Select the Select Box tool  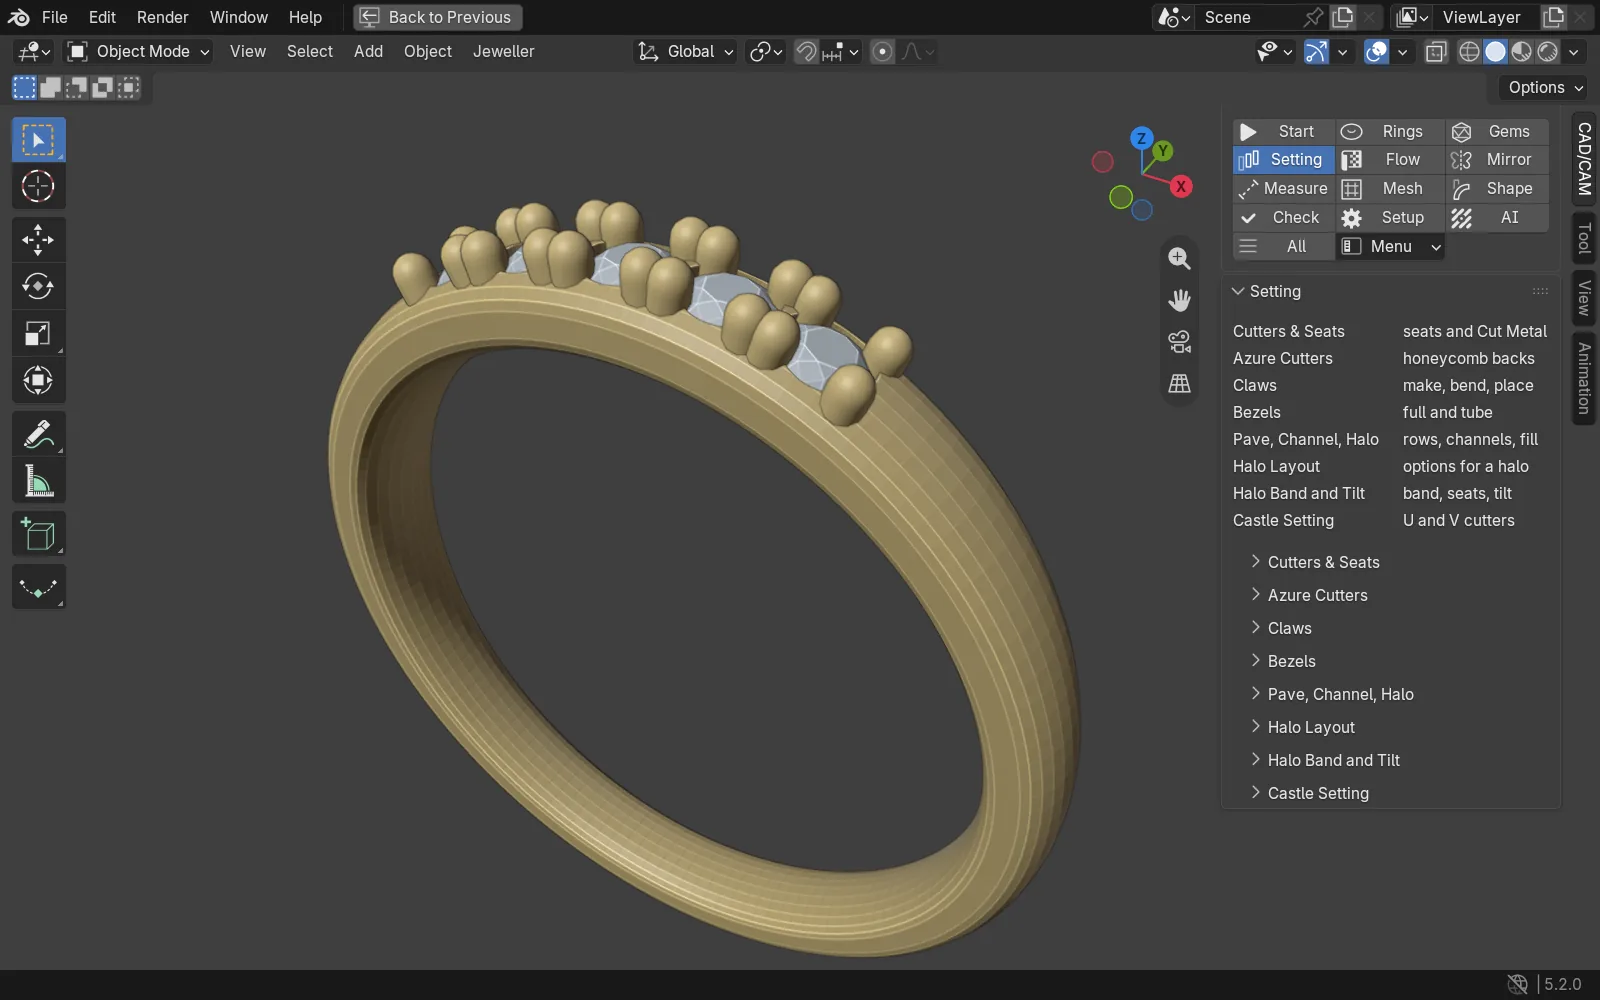[38, 139]
